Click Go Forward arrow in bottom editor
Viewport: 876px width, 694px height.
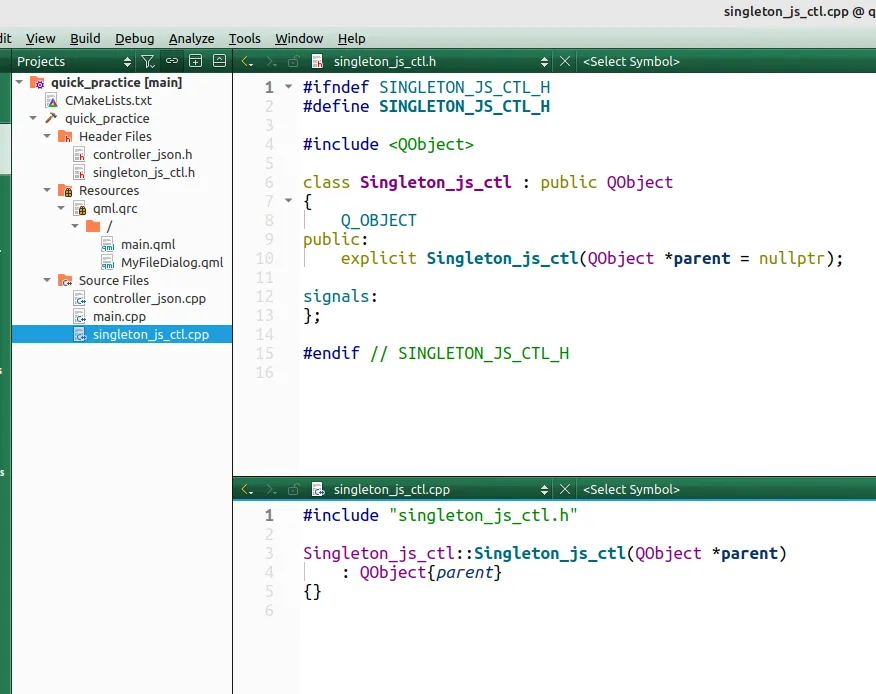(x=271, y=489)
